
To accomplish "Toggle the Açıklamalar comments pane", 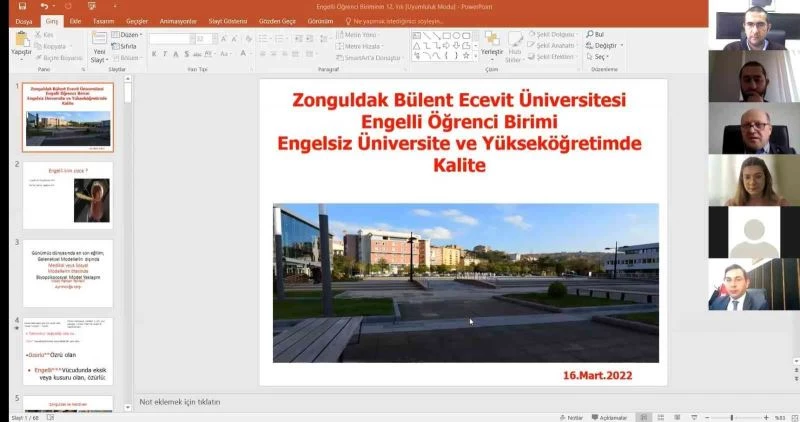I will [609, 417].
